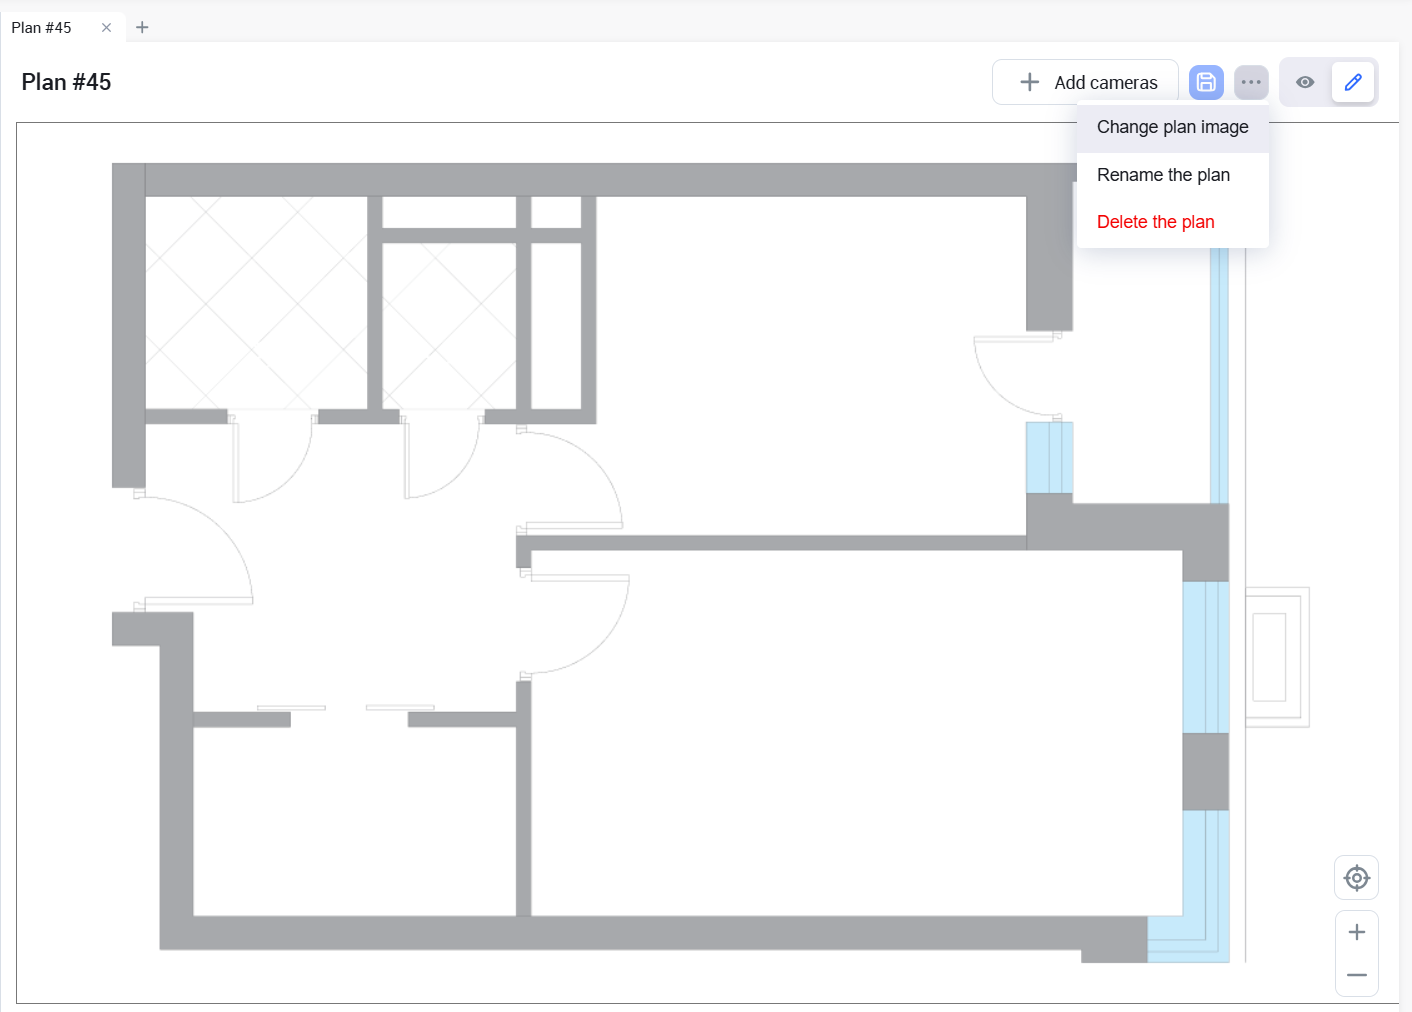This screenshot has width=1412, height=1012.
Task: Click the Plan #45 heading title
Action: 66,82
